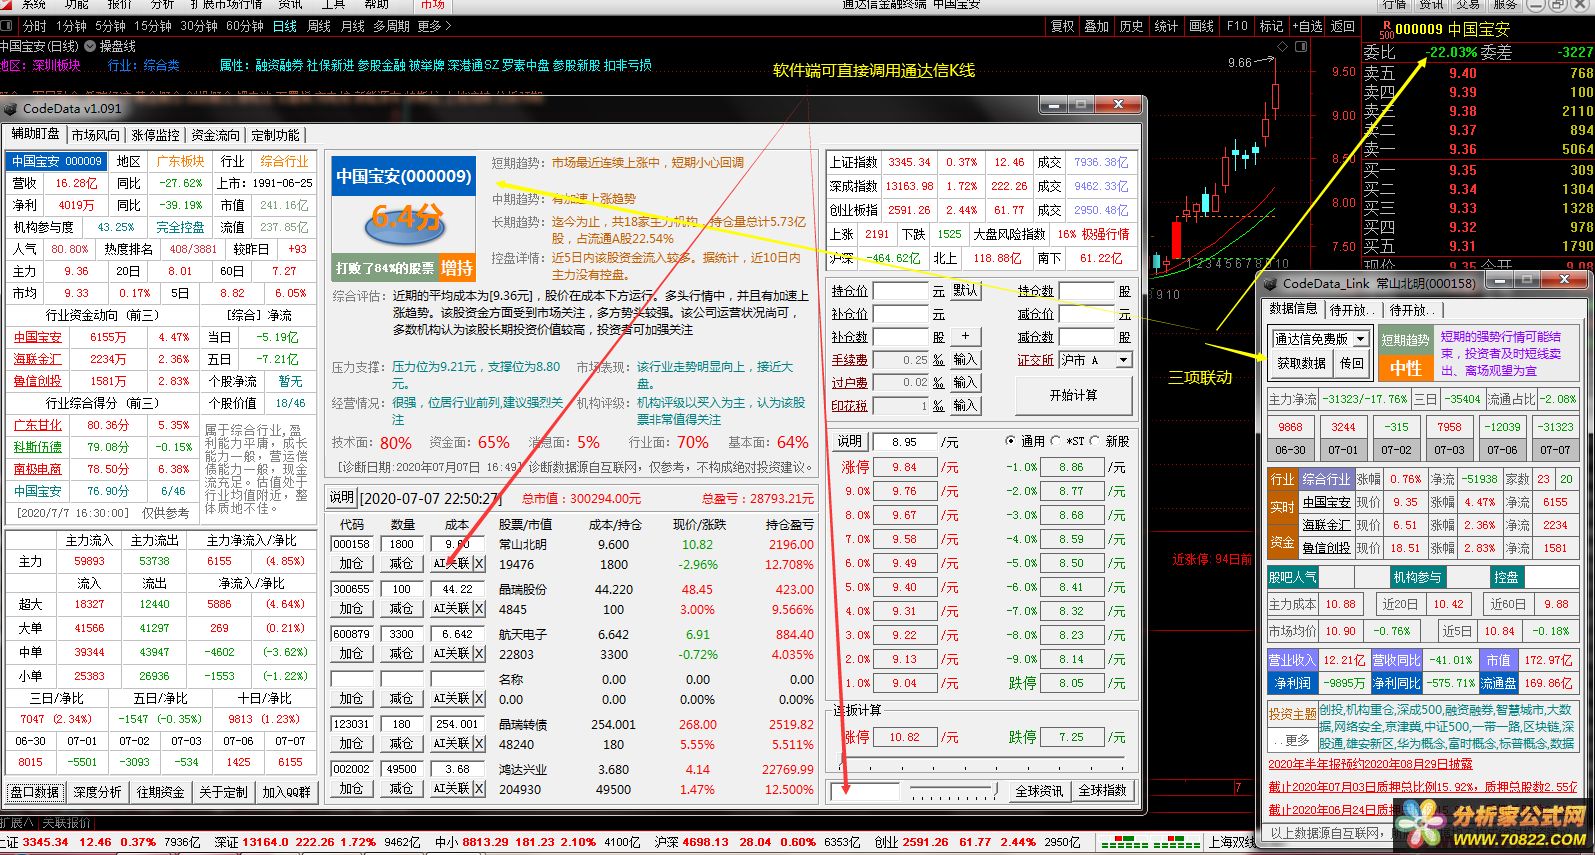This screenshot has width=1595, height=855.
Task: Open 全球指数
Action: (x=1103, y=791)
